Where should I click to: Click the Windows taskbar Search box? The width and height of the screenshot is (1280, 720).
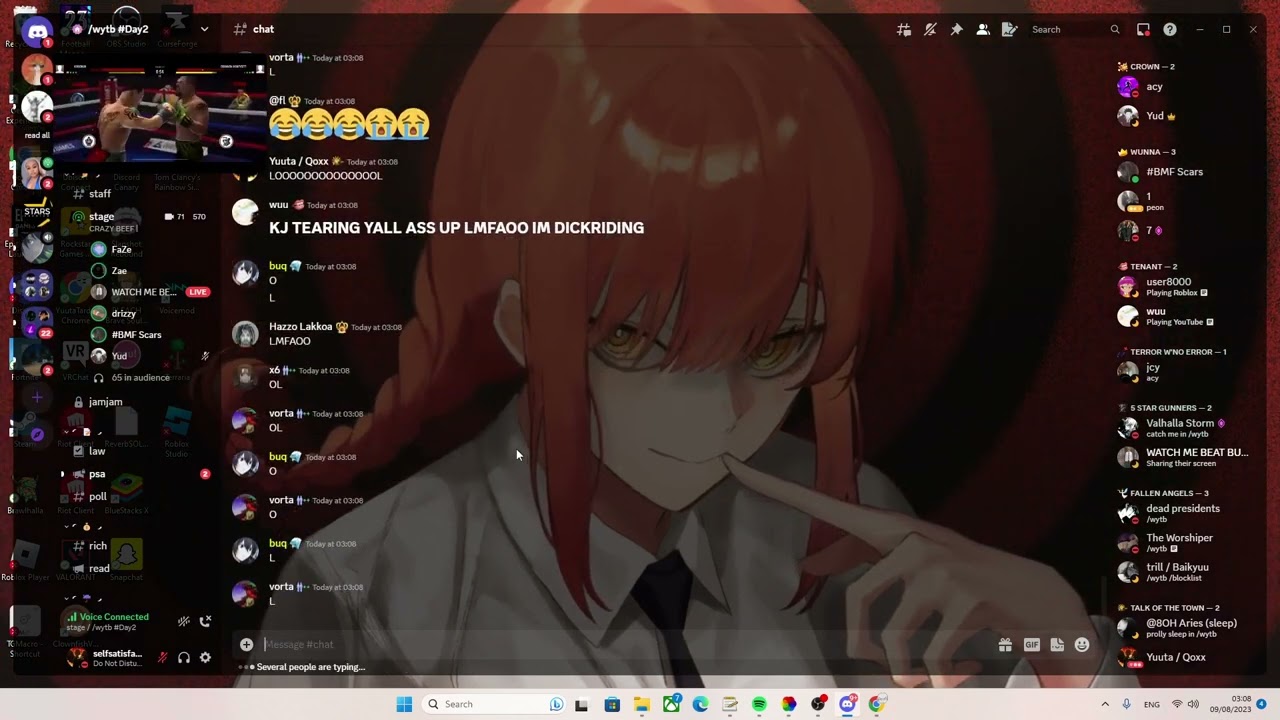494,704
